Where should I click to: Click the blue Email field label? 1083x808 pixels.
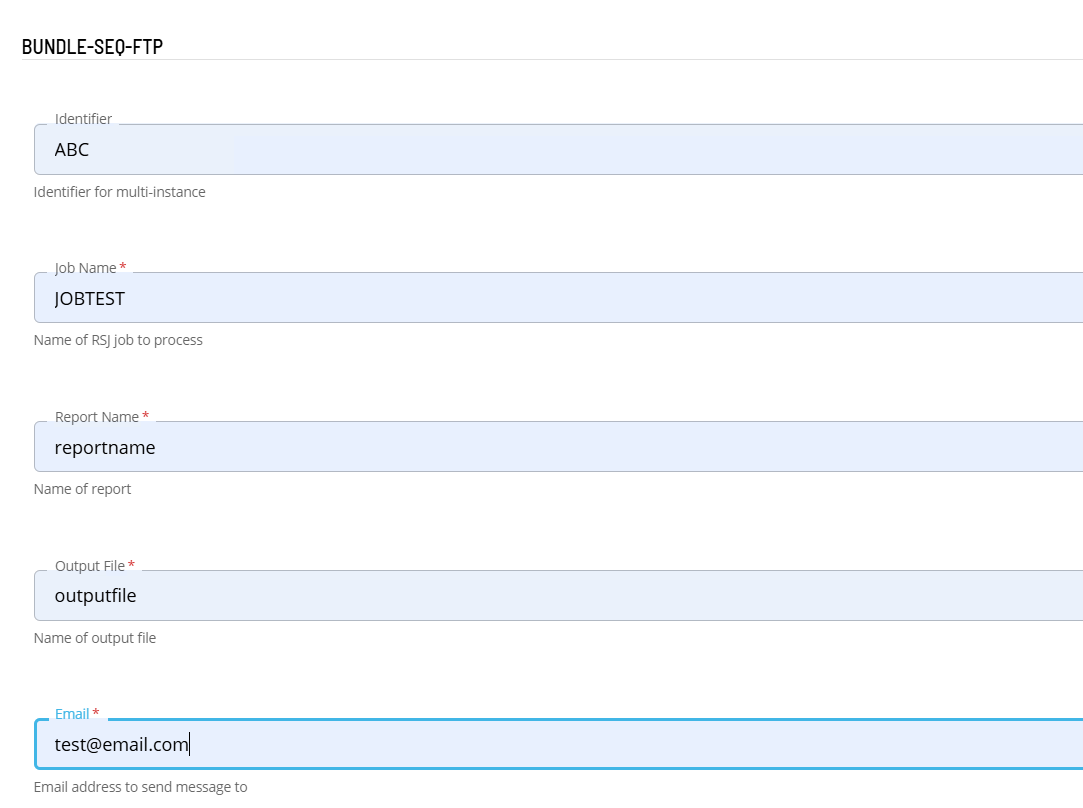(72, 714)
